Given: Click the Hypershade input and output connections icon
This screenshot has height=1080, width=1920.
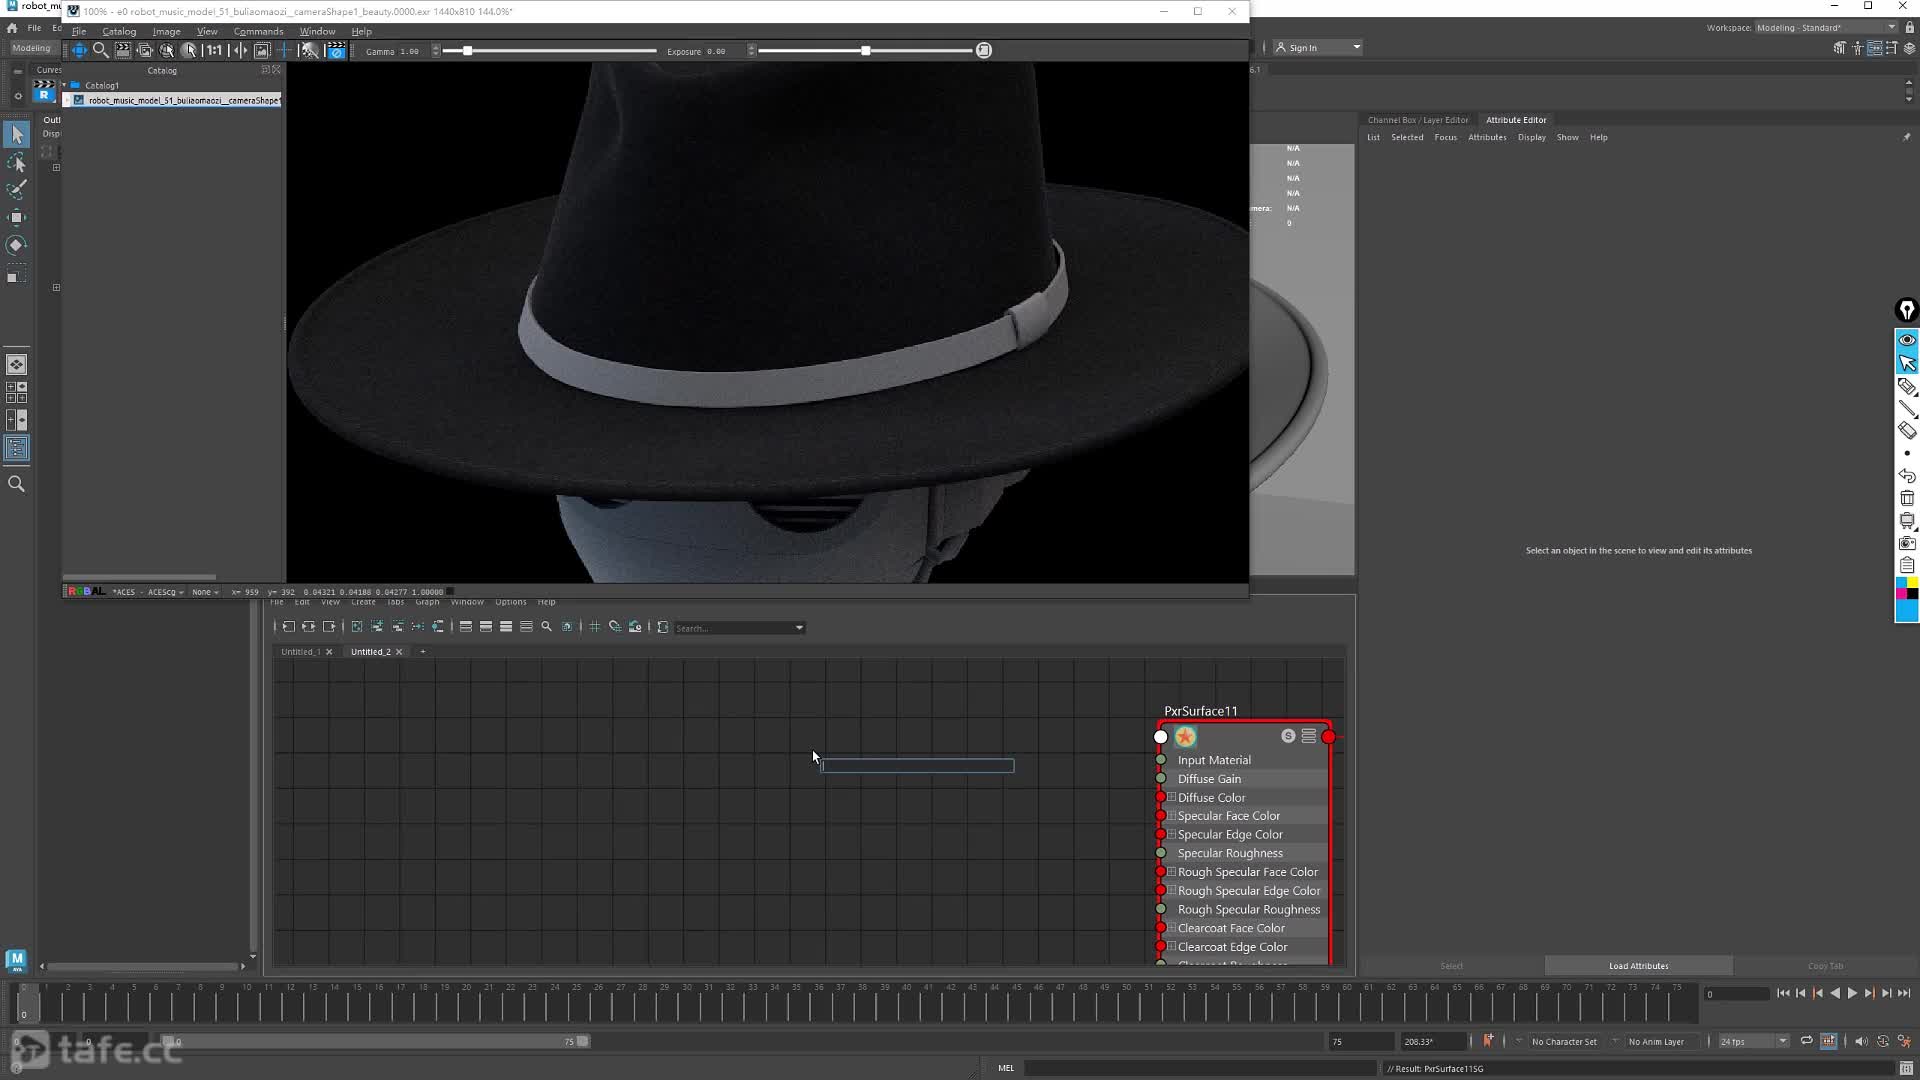Looking at the screenshot, I should point(309,627).
